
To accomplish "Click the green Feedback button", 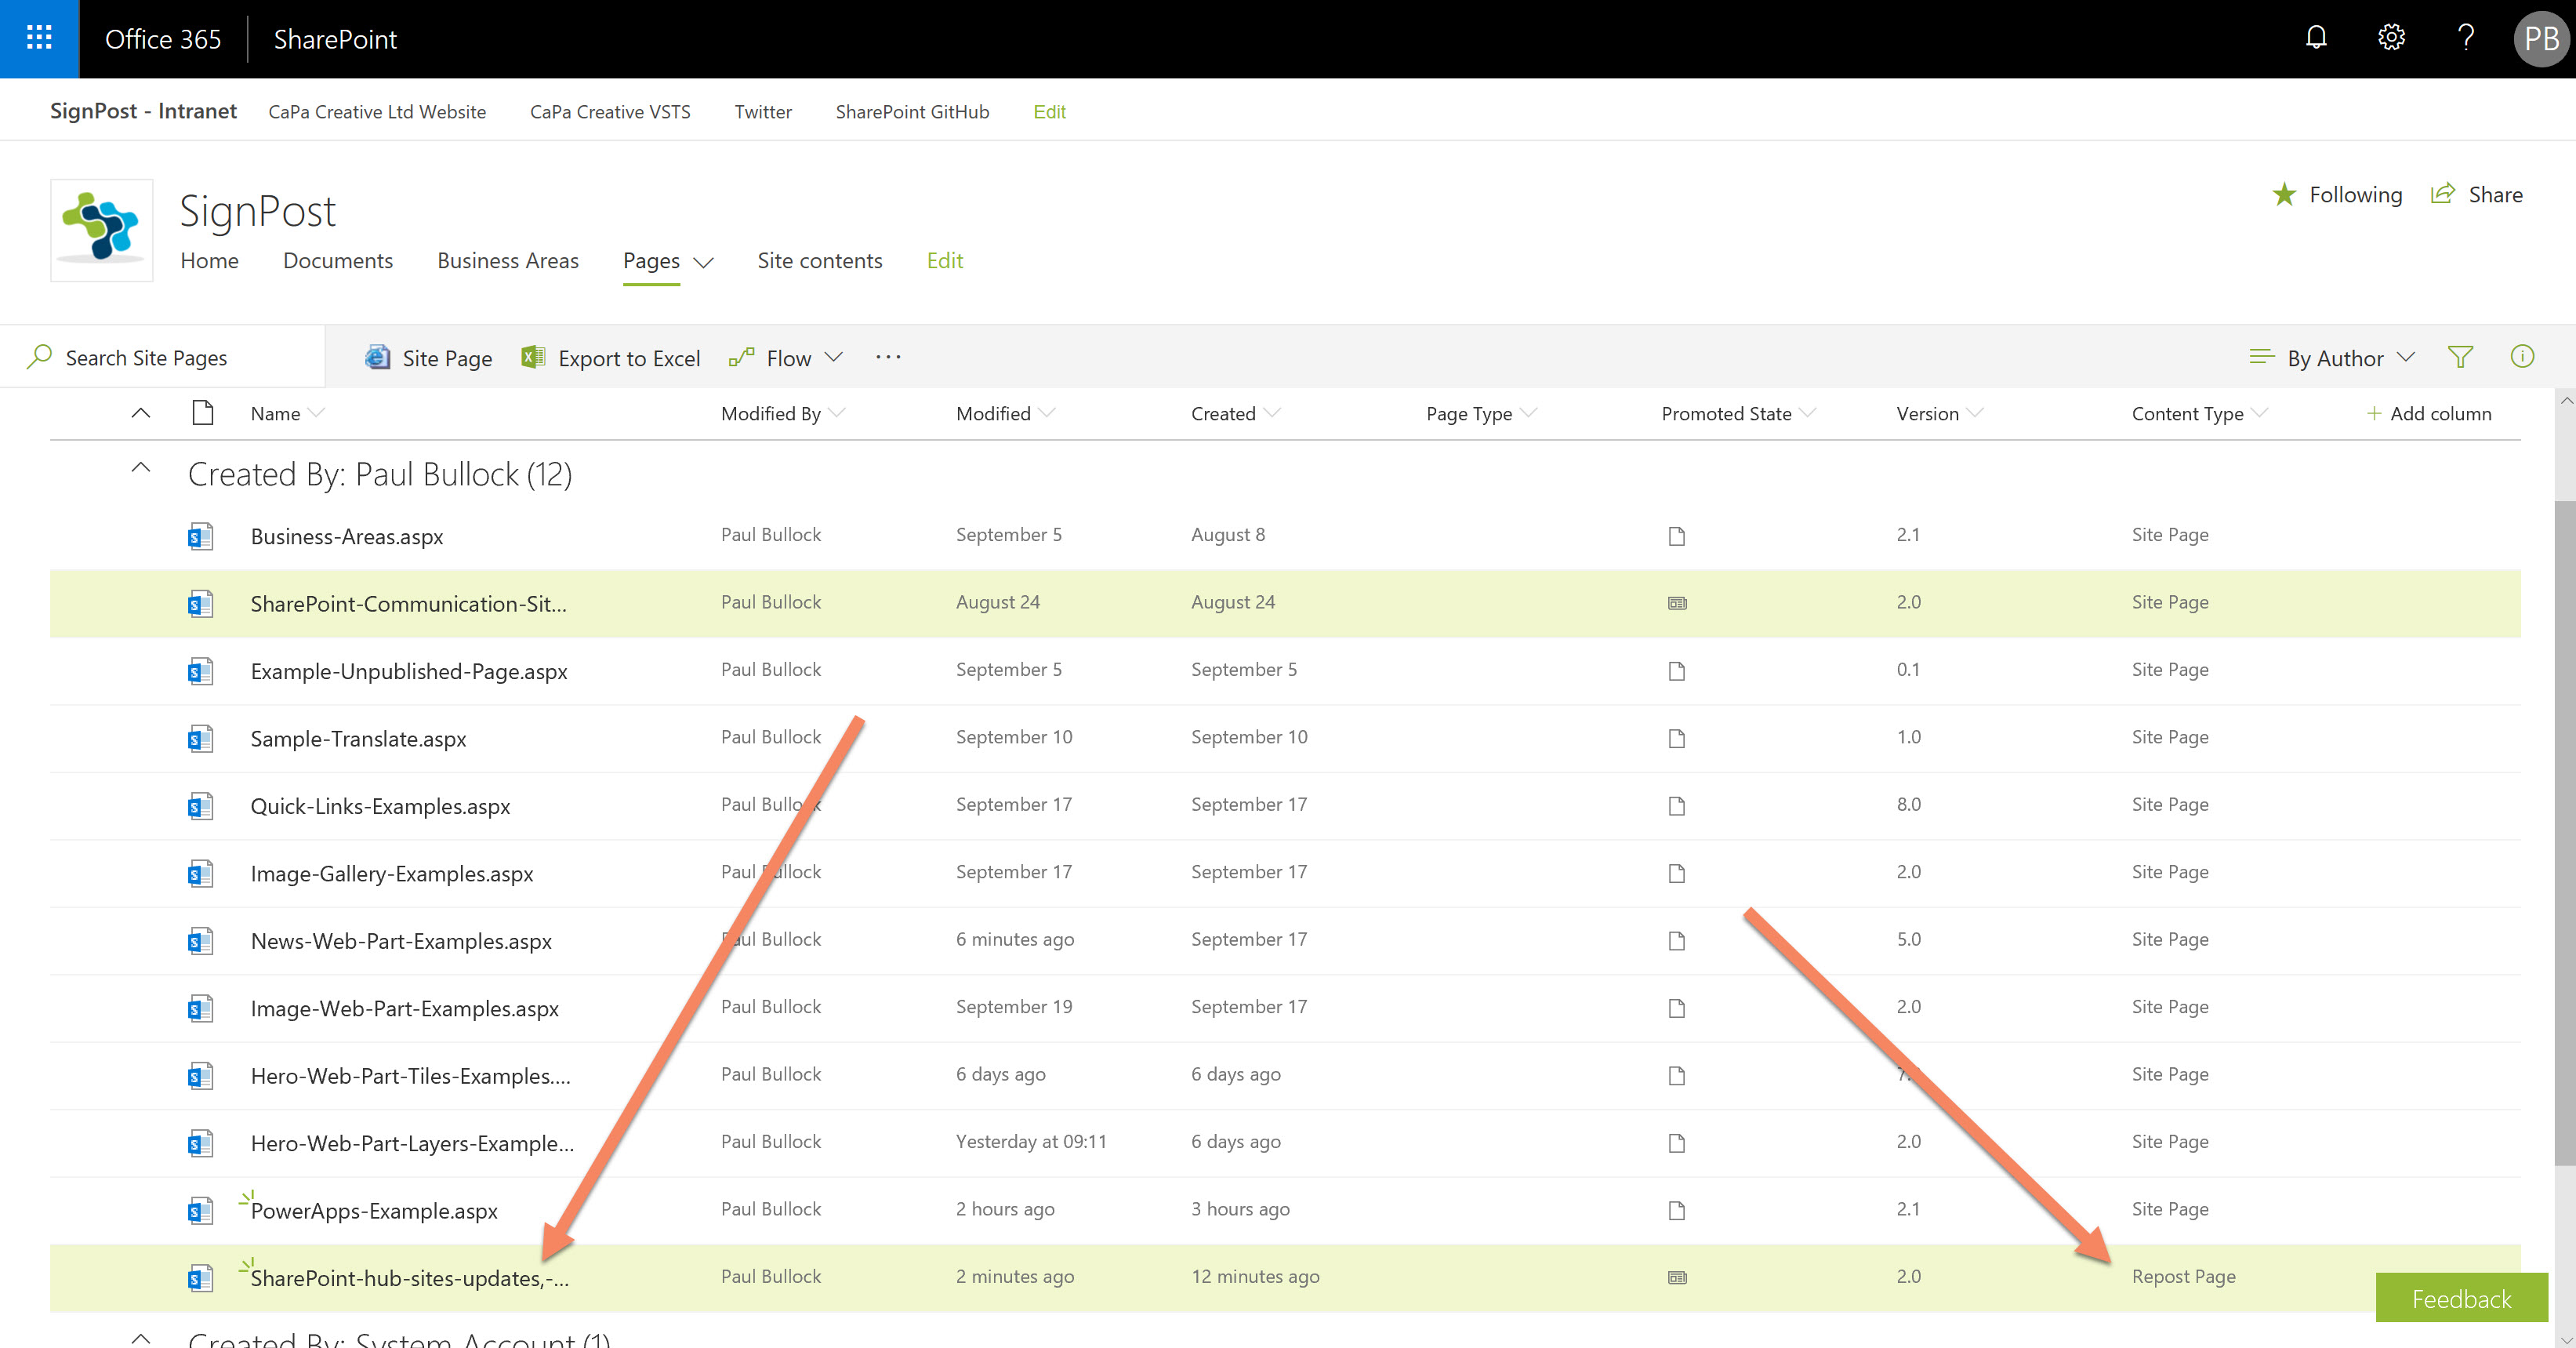I will coord(2460,1298).
